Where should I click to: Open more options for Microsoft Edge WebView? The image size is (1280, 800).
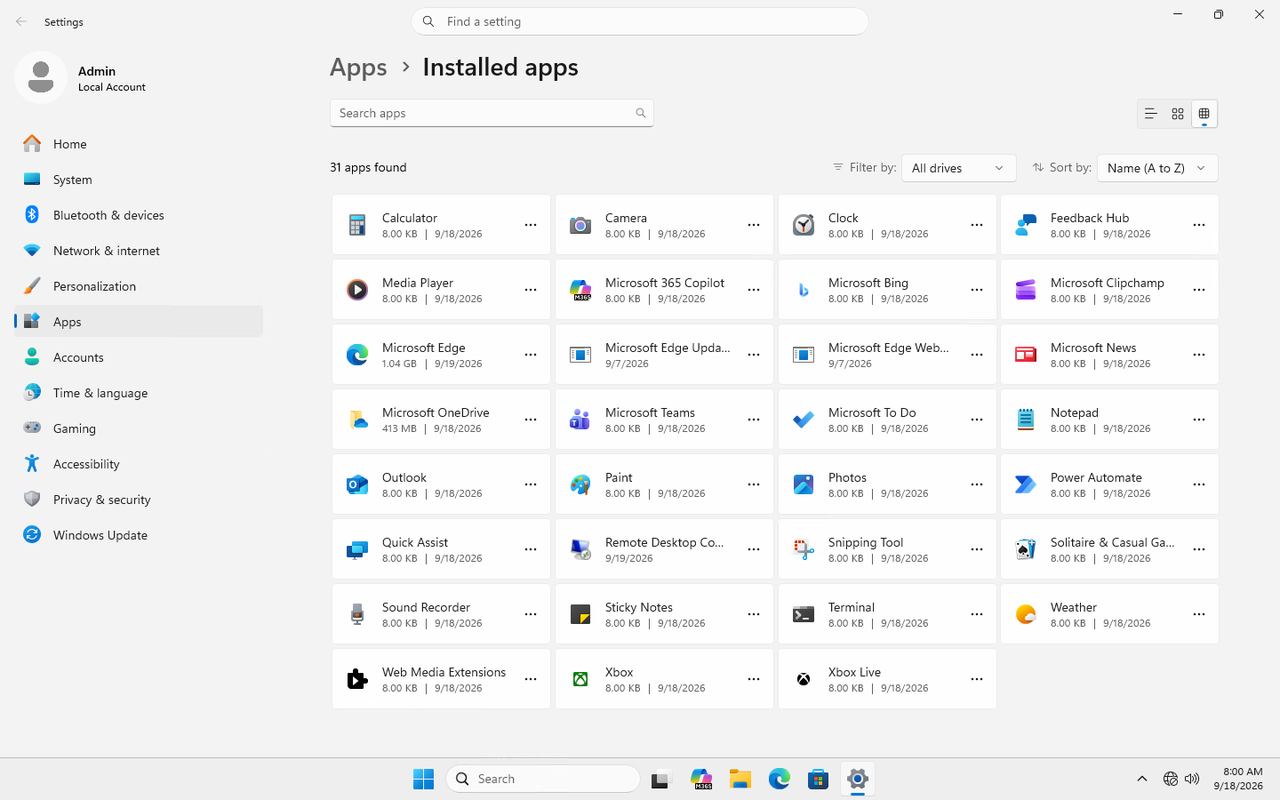coord(977,355)
